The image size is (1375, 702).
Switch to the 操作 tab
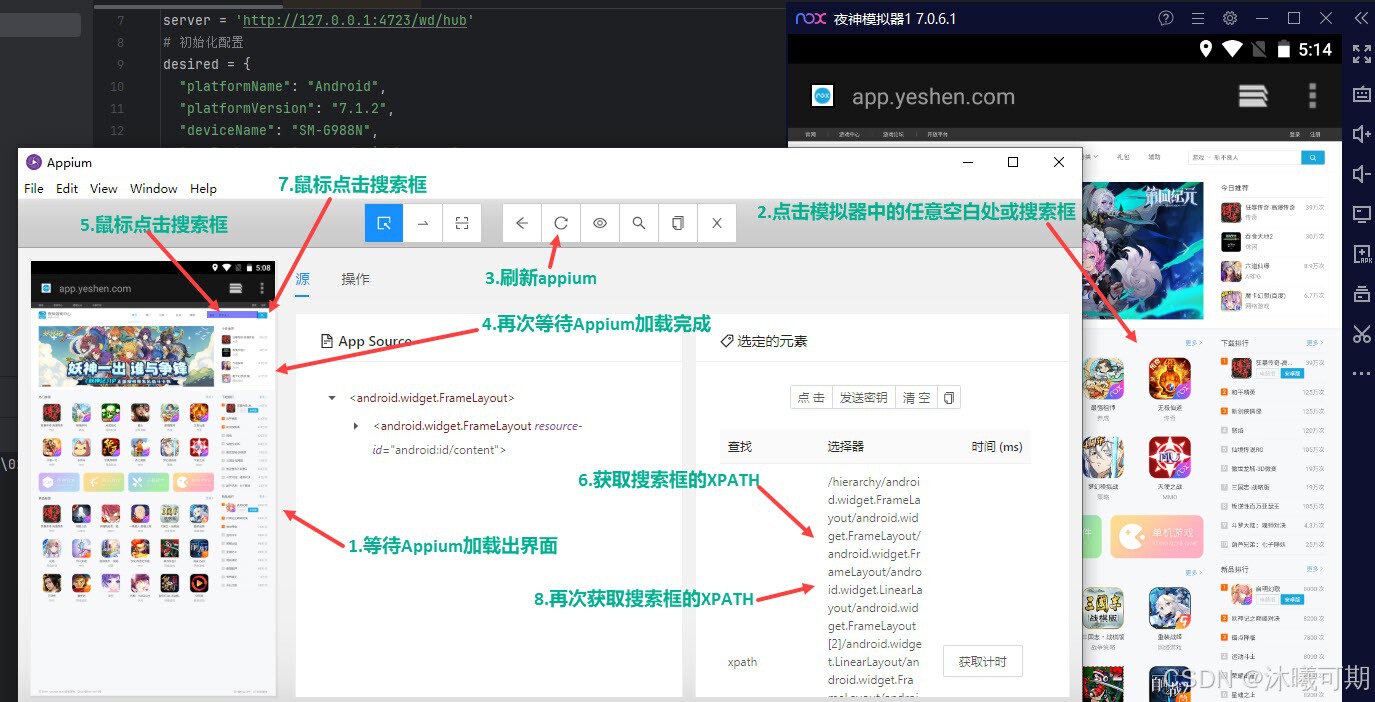pyautogui.click(x=355, y=278)
